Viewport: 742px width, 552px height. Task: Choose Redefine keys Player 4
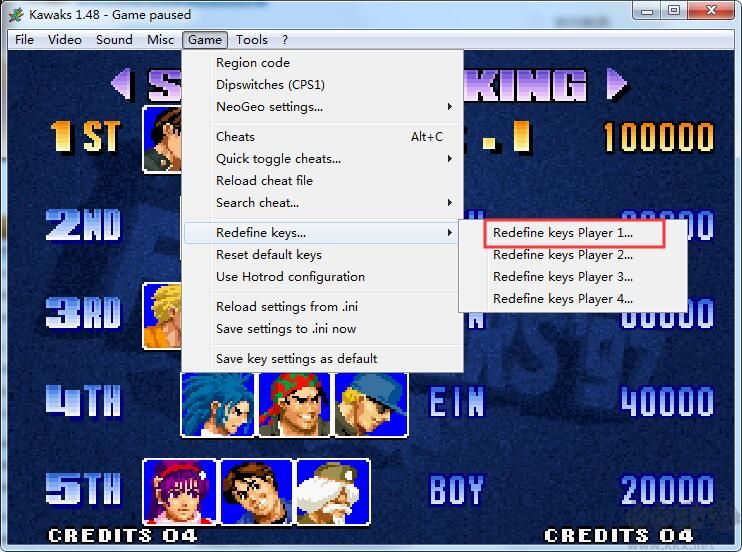(x=563, y=299)
